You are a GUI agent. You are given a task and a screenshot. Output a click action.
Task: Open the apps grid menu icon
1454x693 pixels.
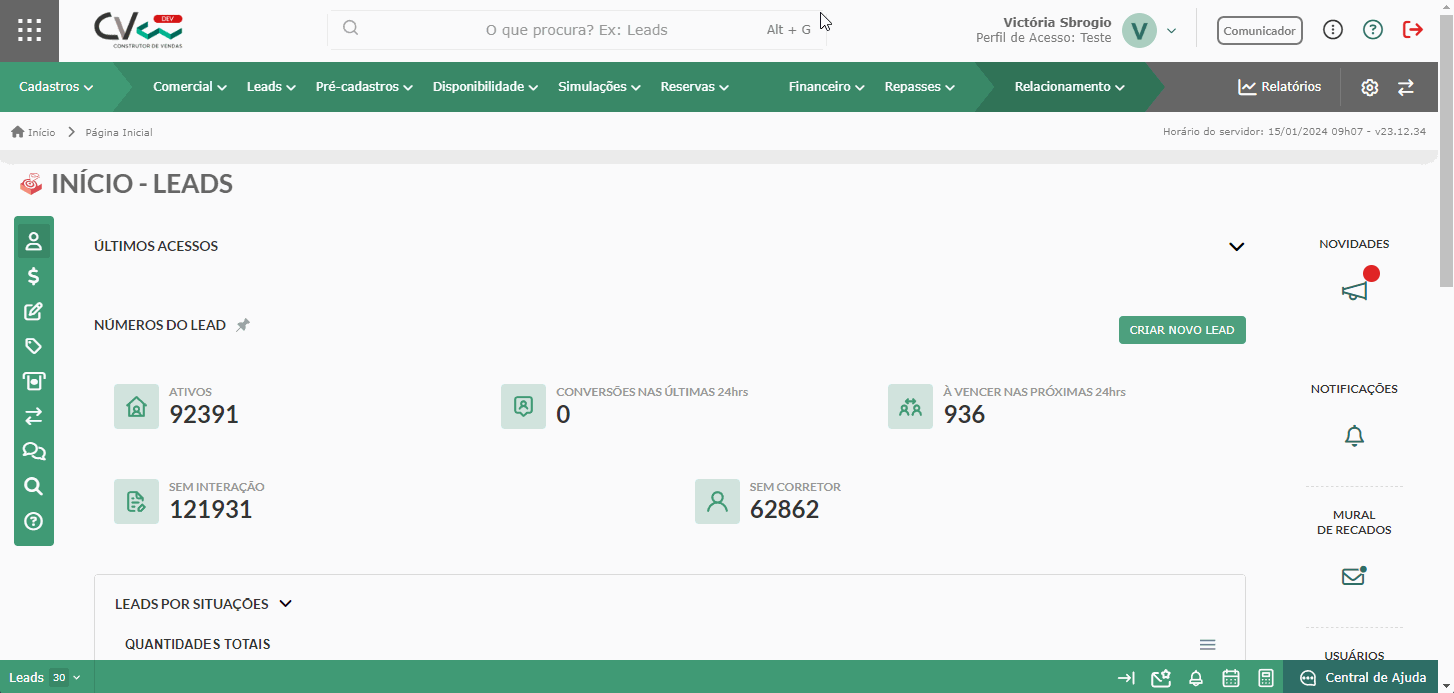(29, 30)
